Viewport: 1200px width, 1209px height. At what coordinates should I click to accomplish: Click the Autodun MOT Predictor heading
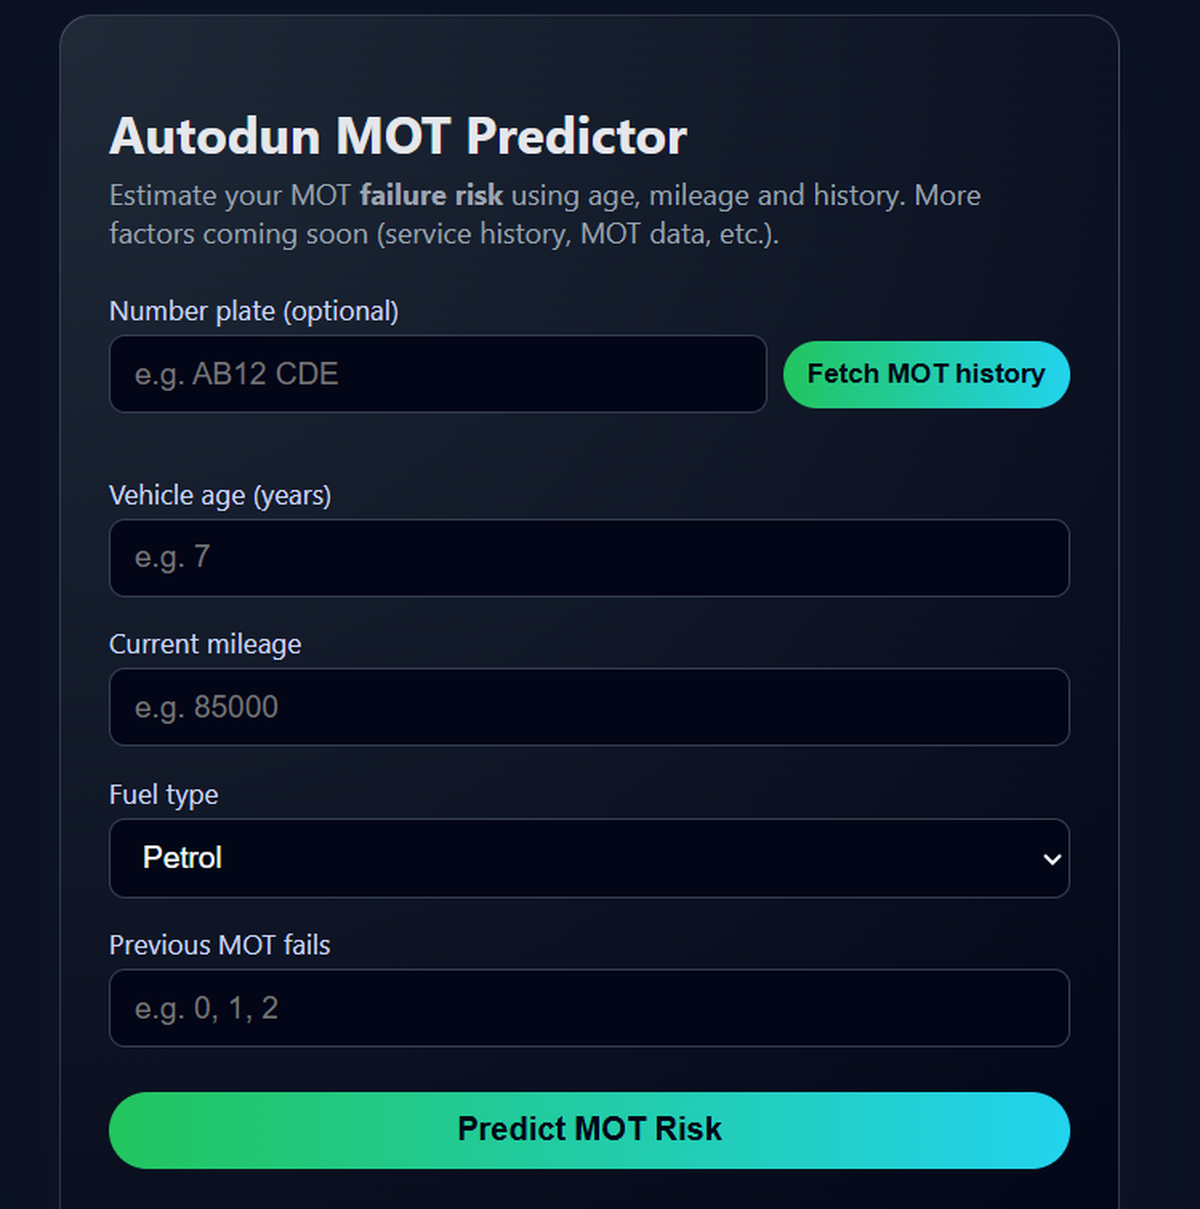397,137
